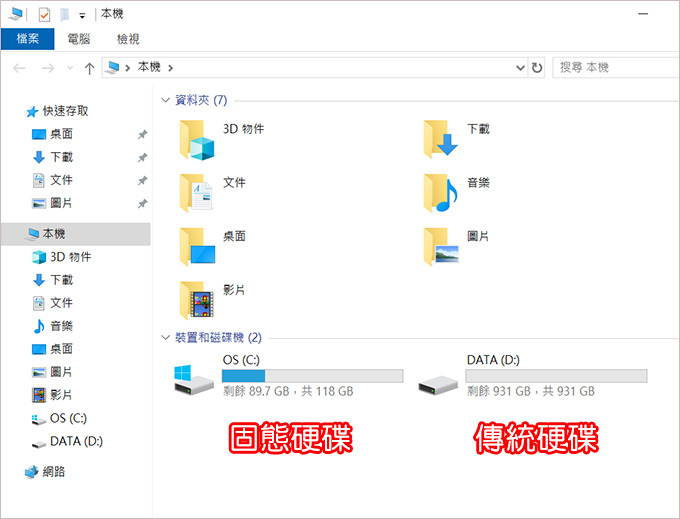Open the 檔案 ribbon tab

pyautogui.click(x=28, y=39)
